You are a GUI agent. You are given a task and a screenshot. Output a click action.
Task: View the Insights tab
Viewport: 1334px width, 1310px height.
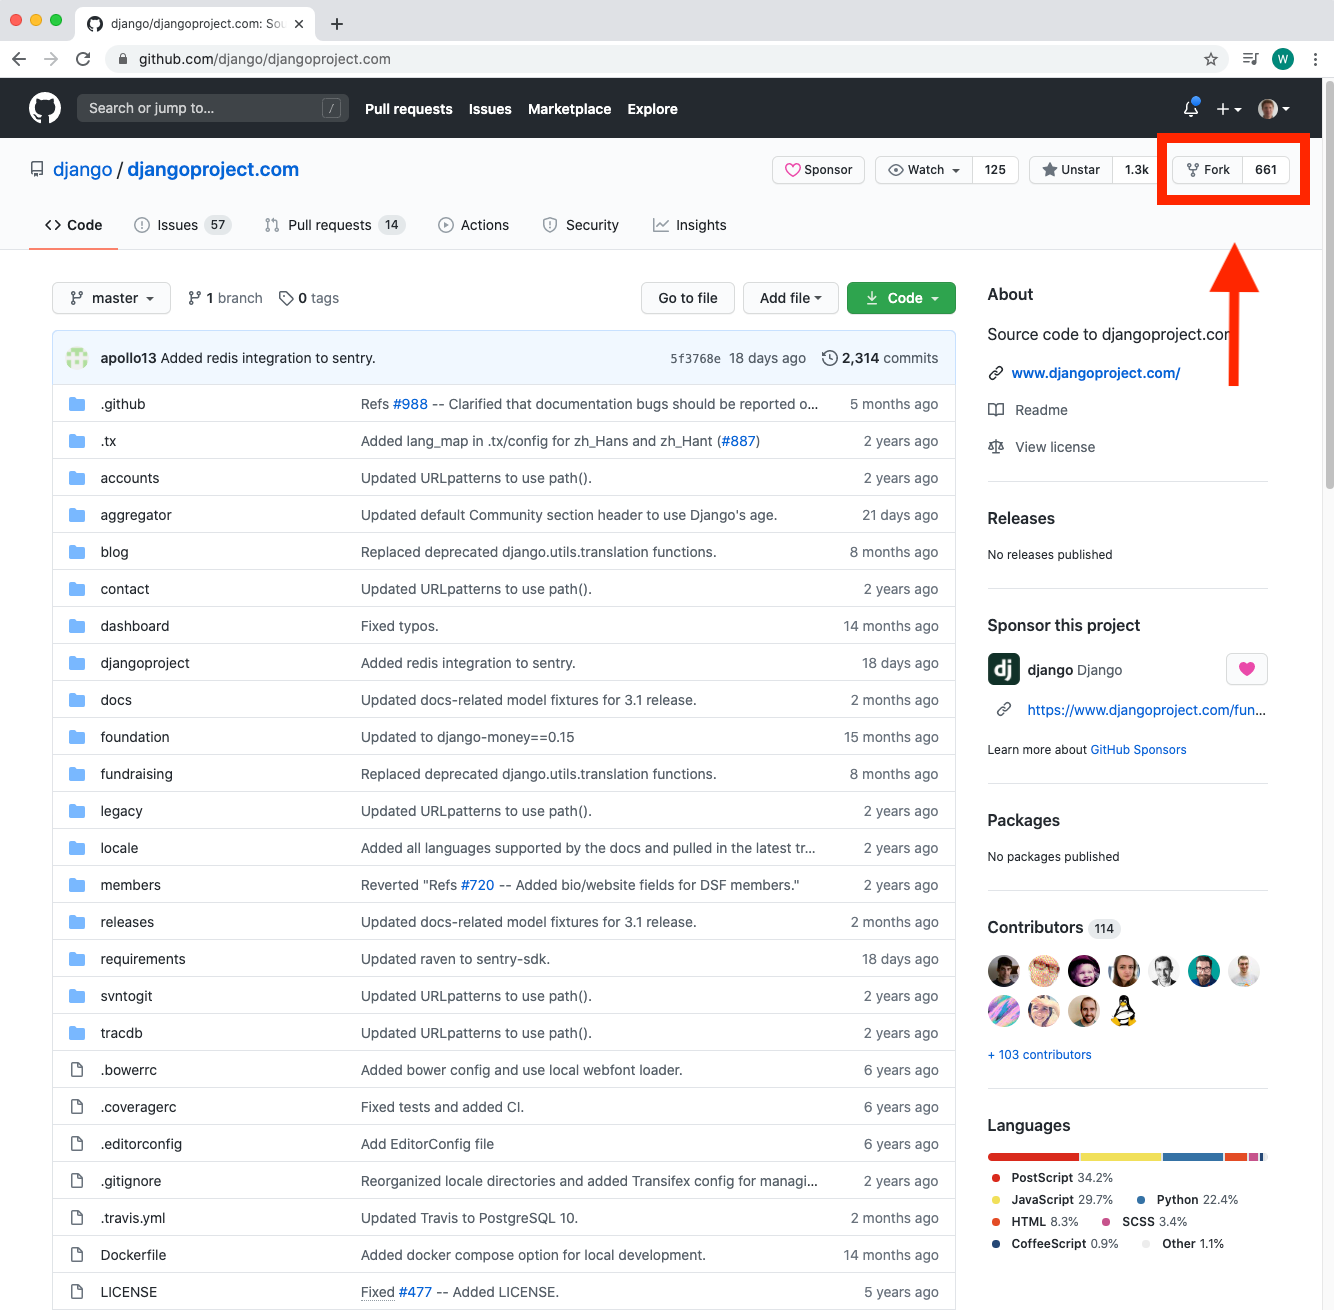tap(689, 225)
